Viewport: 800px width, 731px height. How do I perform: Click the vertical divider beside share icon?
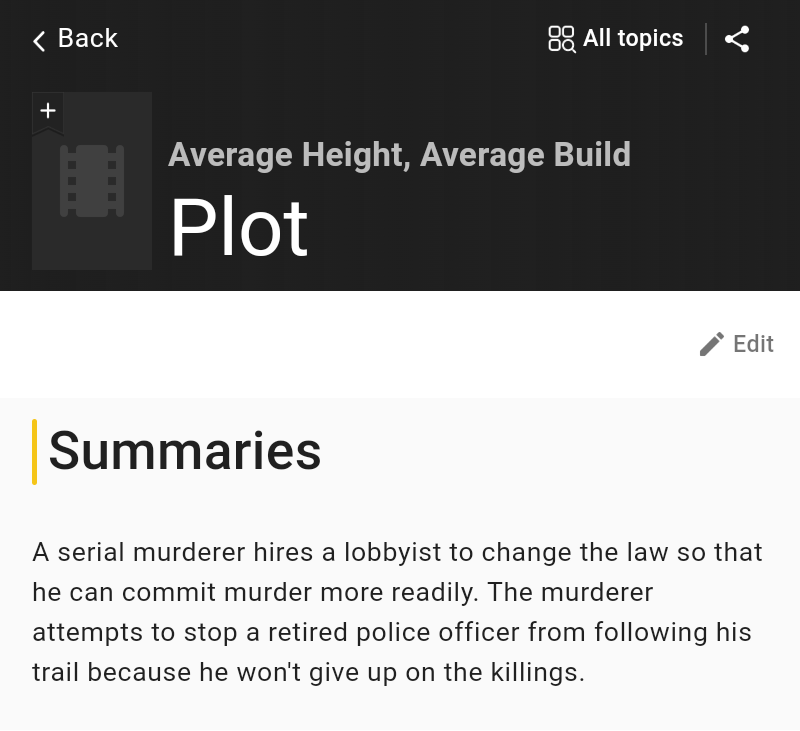click(706, 39)
